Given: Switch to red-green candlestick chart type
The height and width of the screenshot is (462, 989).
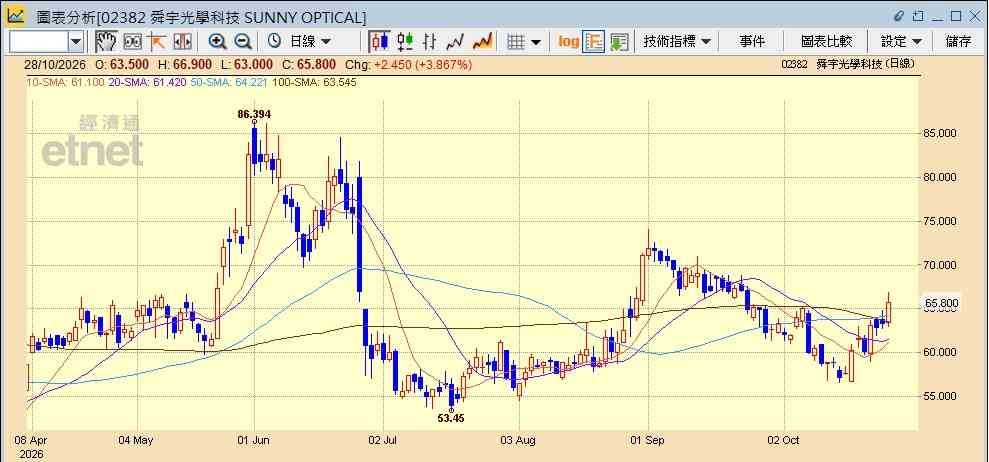Looking at the screenshot, I should (x=405, y=42).
